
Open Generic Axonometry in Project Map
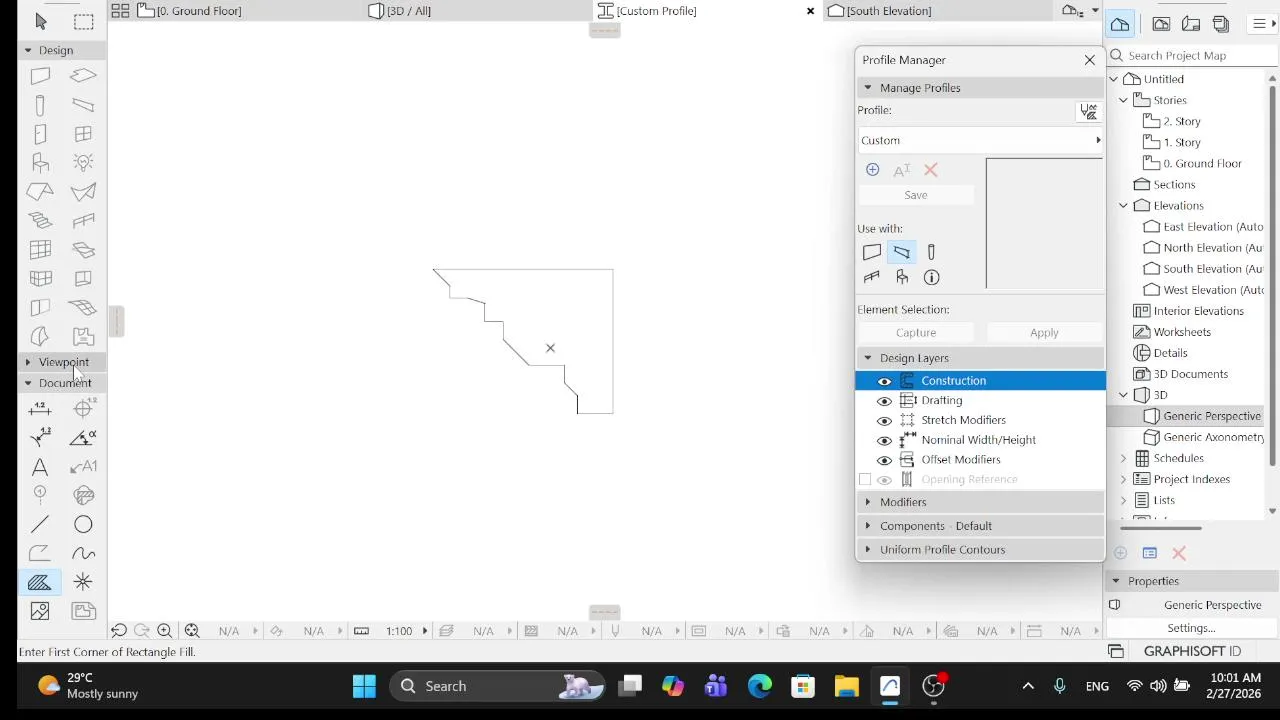point(1203,437)
